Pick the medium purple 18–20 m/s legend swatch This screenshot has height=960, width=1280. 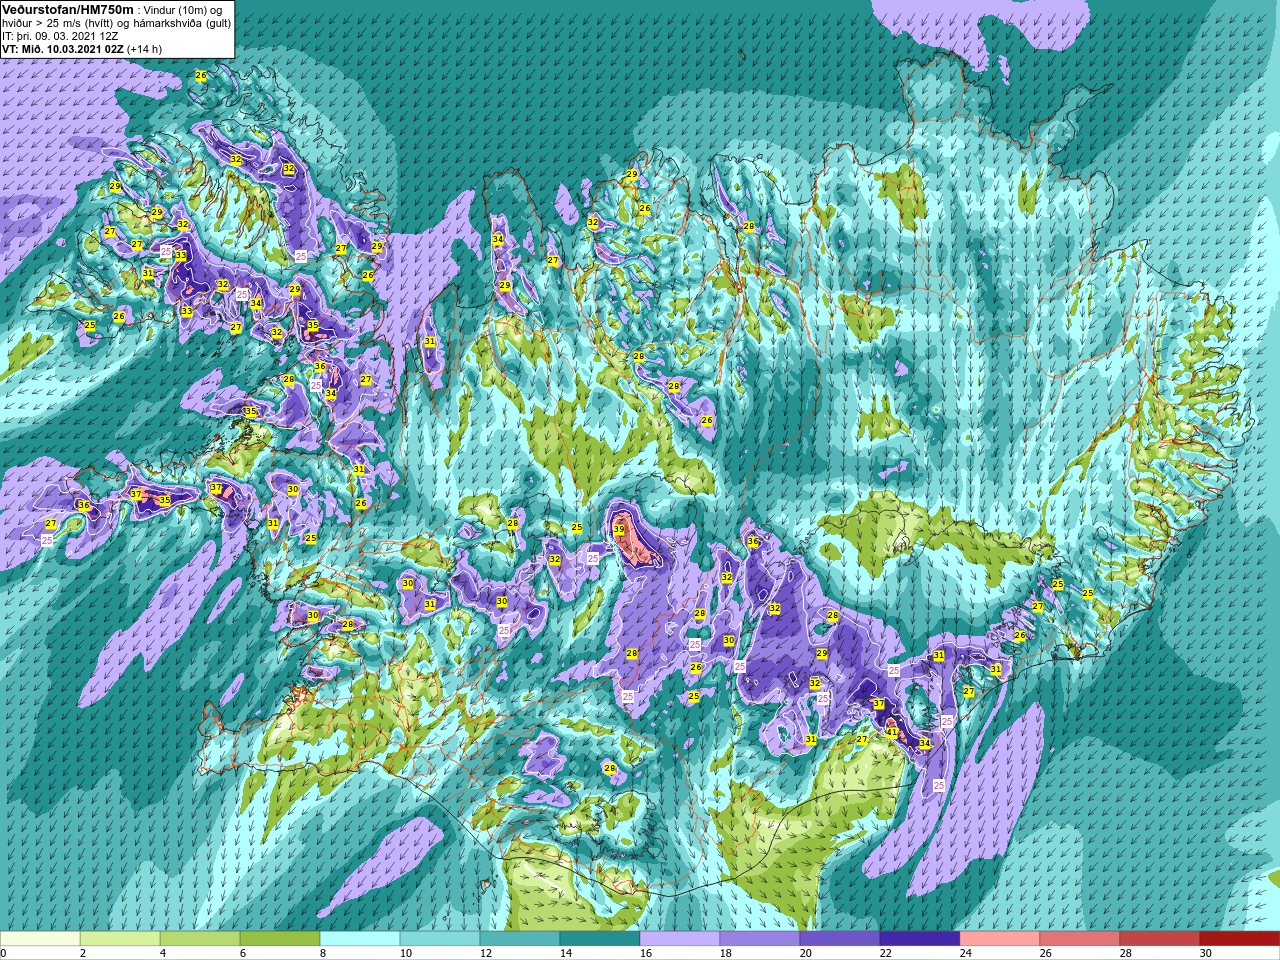point(760,939)
